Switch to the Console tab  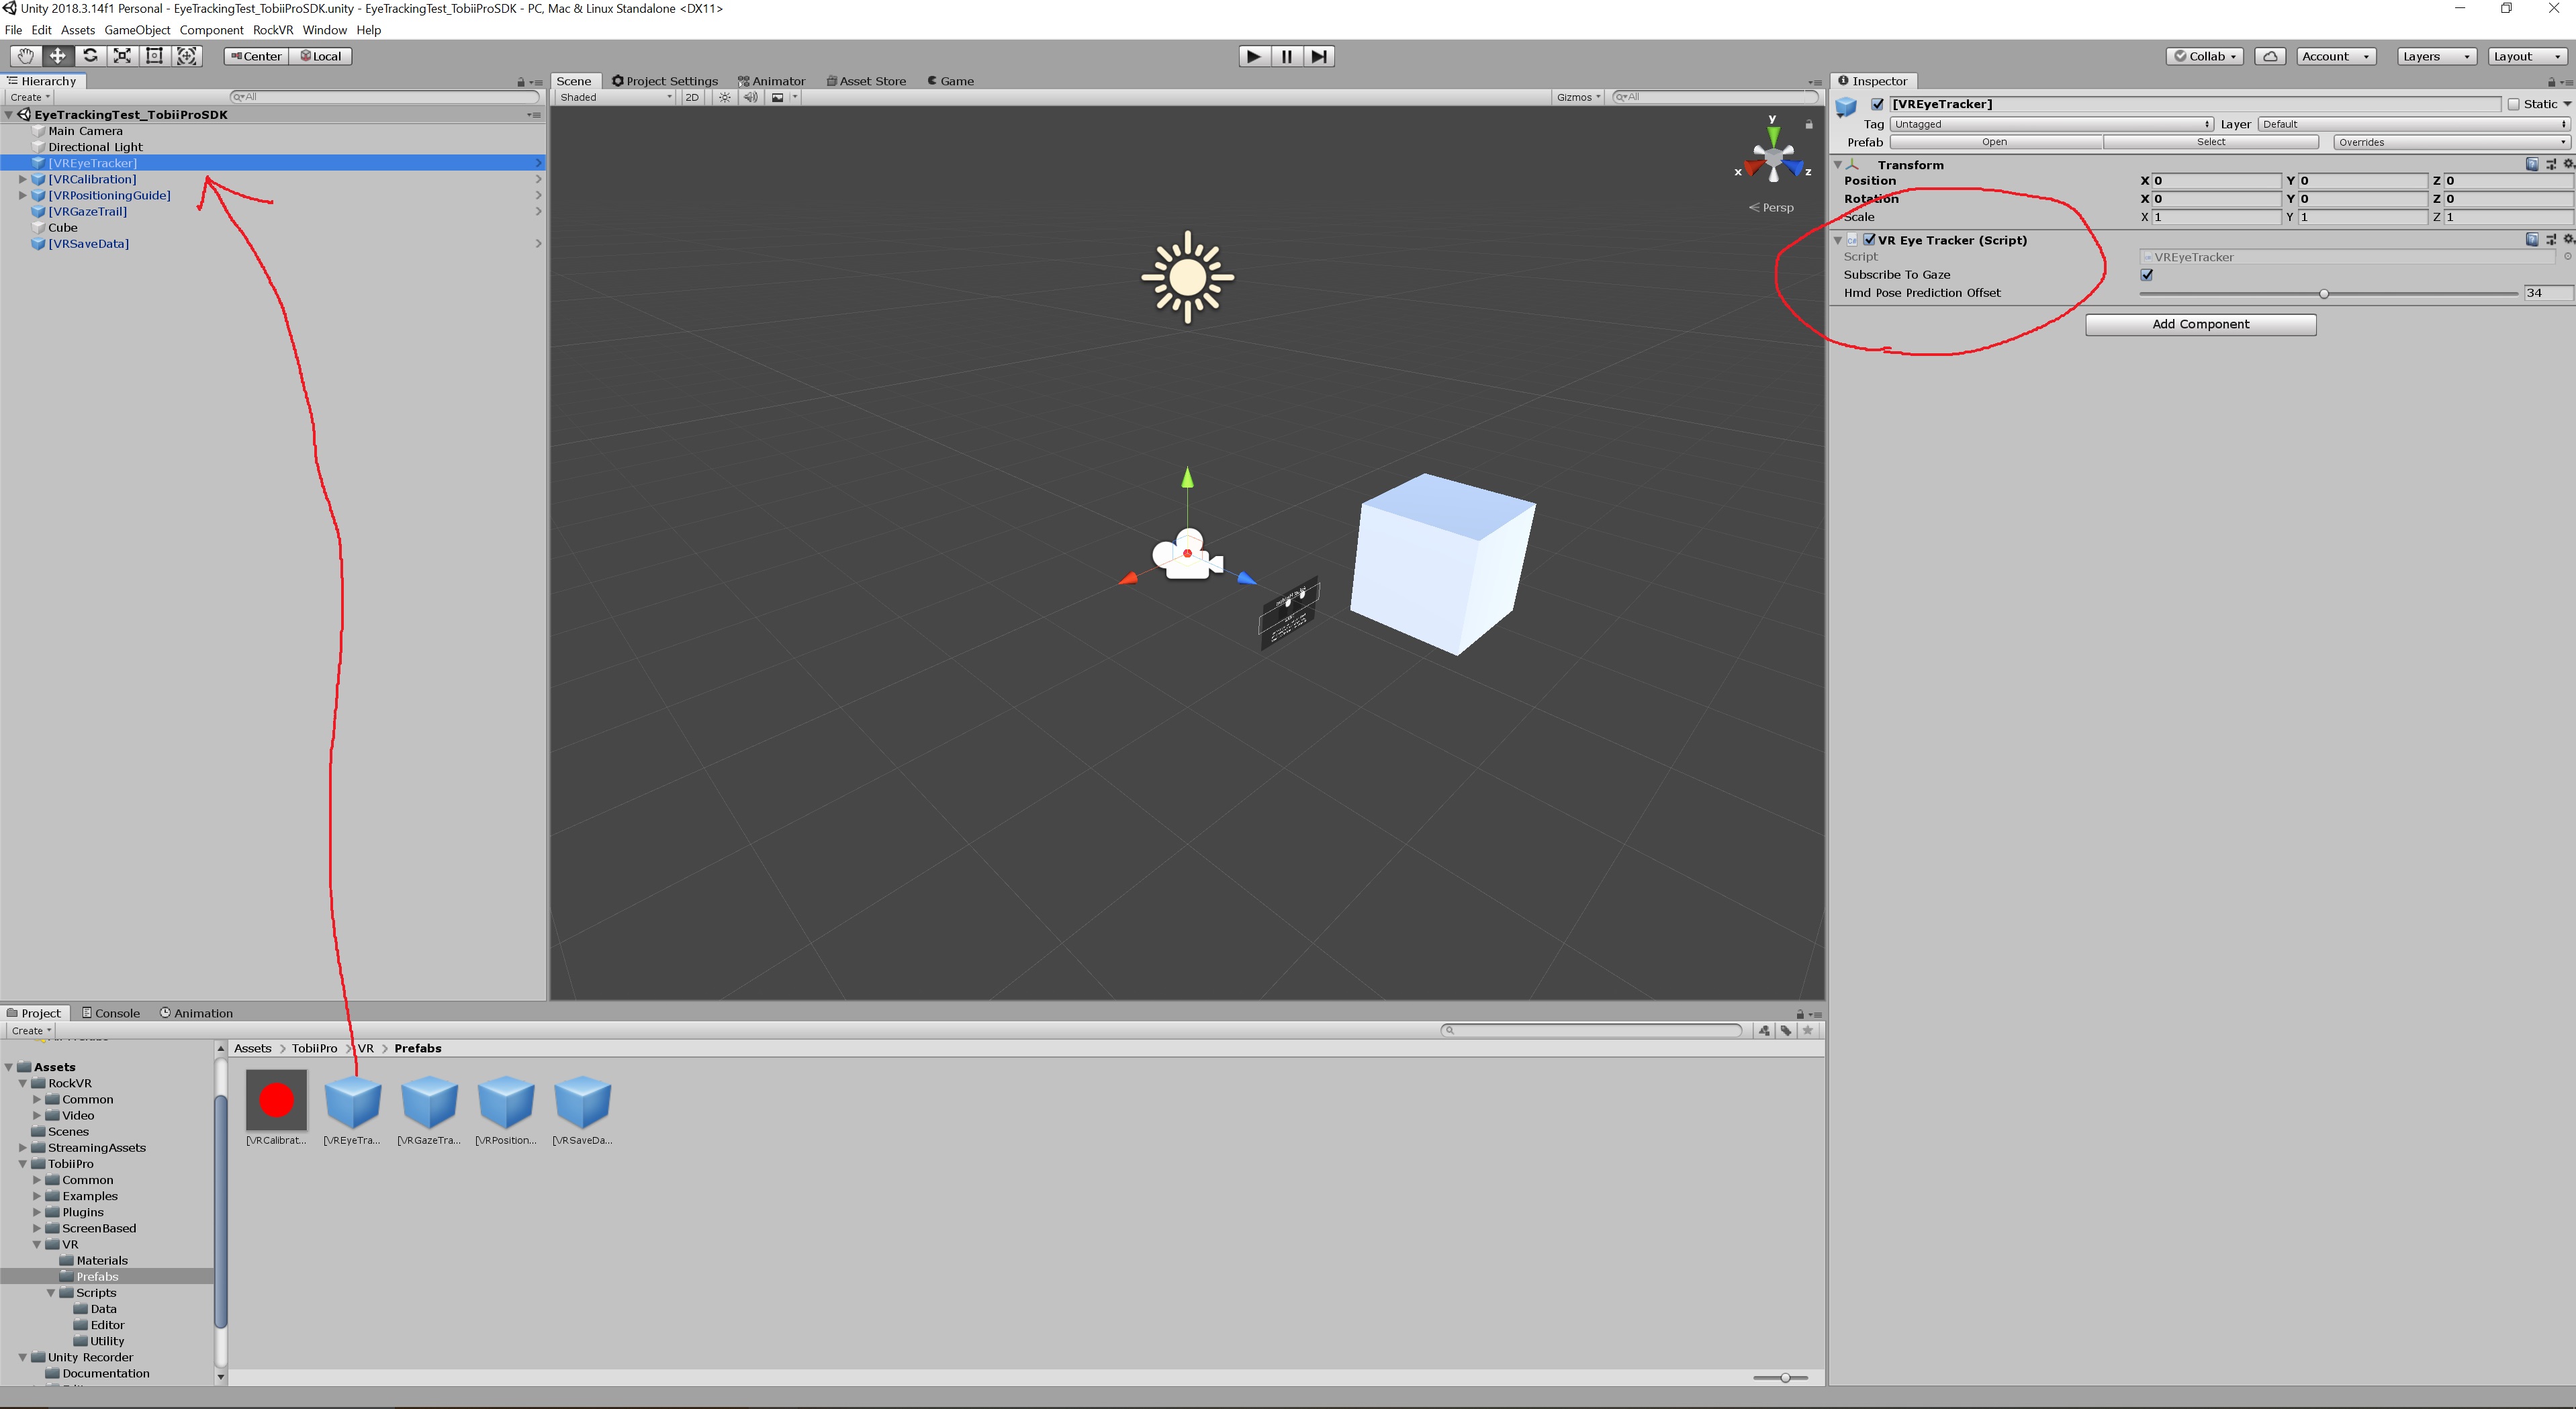coord(111,1013)
